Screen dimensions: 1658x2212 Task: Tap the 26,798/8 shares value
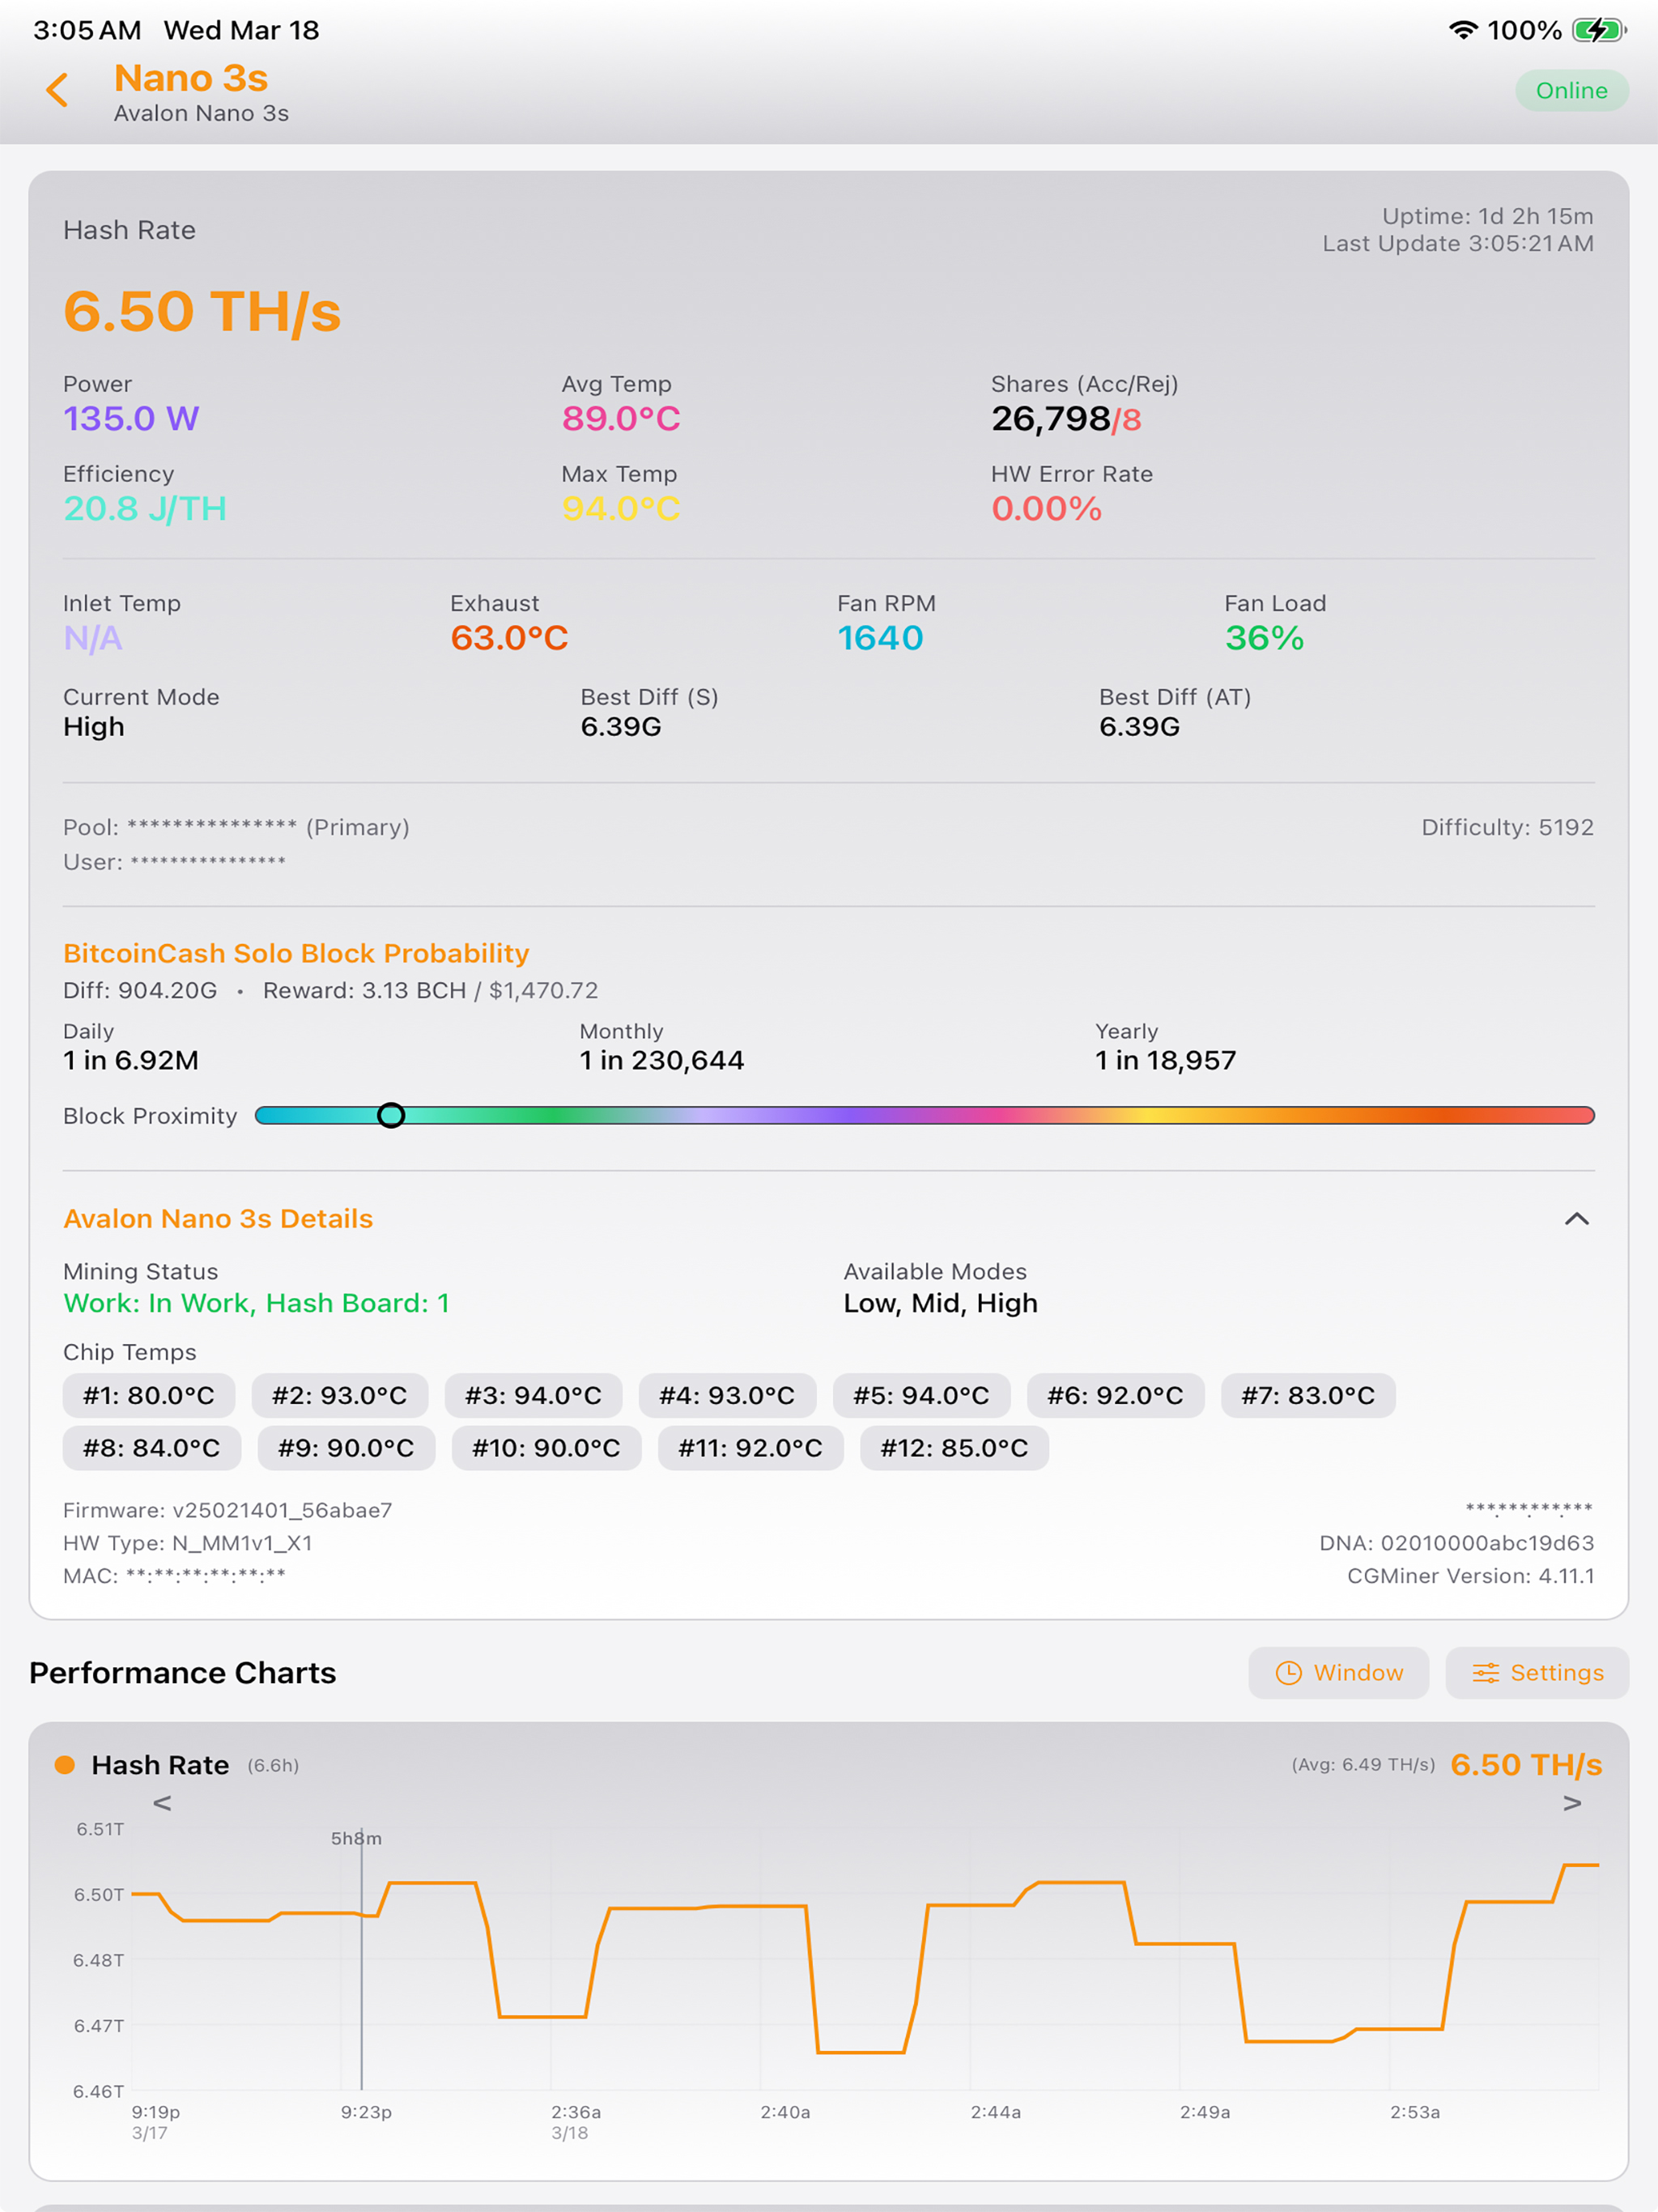pyautogui.click(x=1066, y=419)
